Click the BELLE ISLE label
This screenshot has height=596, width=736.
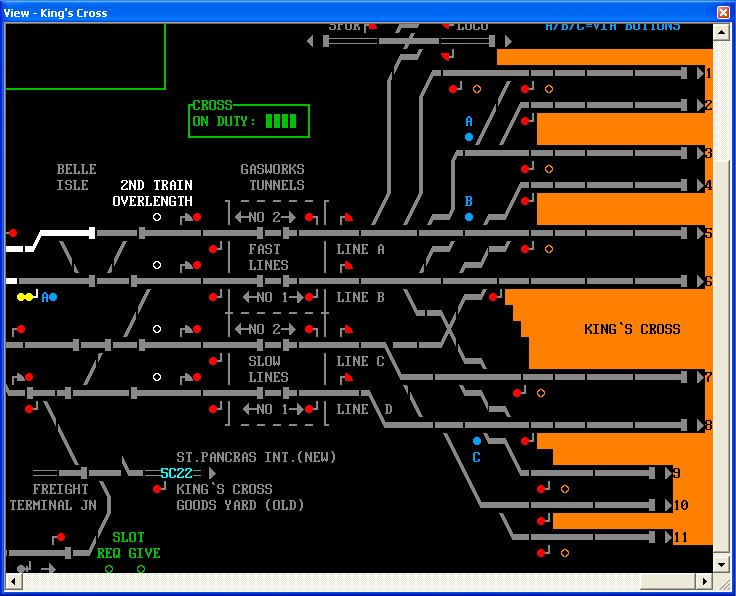coord(76,177)
